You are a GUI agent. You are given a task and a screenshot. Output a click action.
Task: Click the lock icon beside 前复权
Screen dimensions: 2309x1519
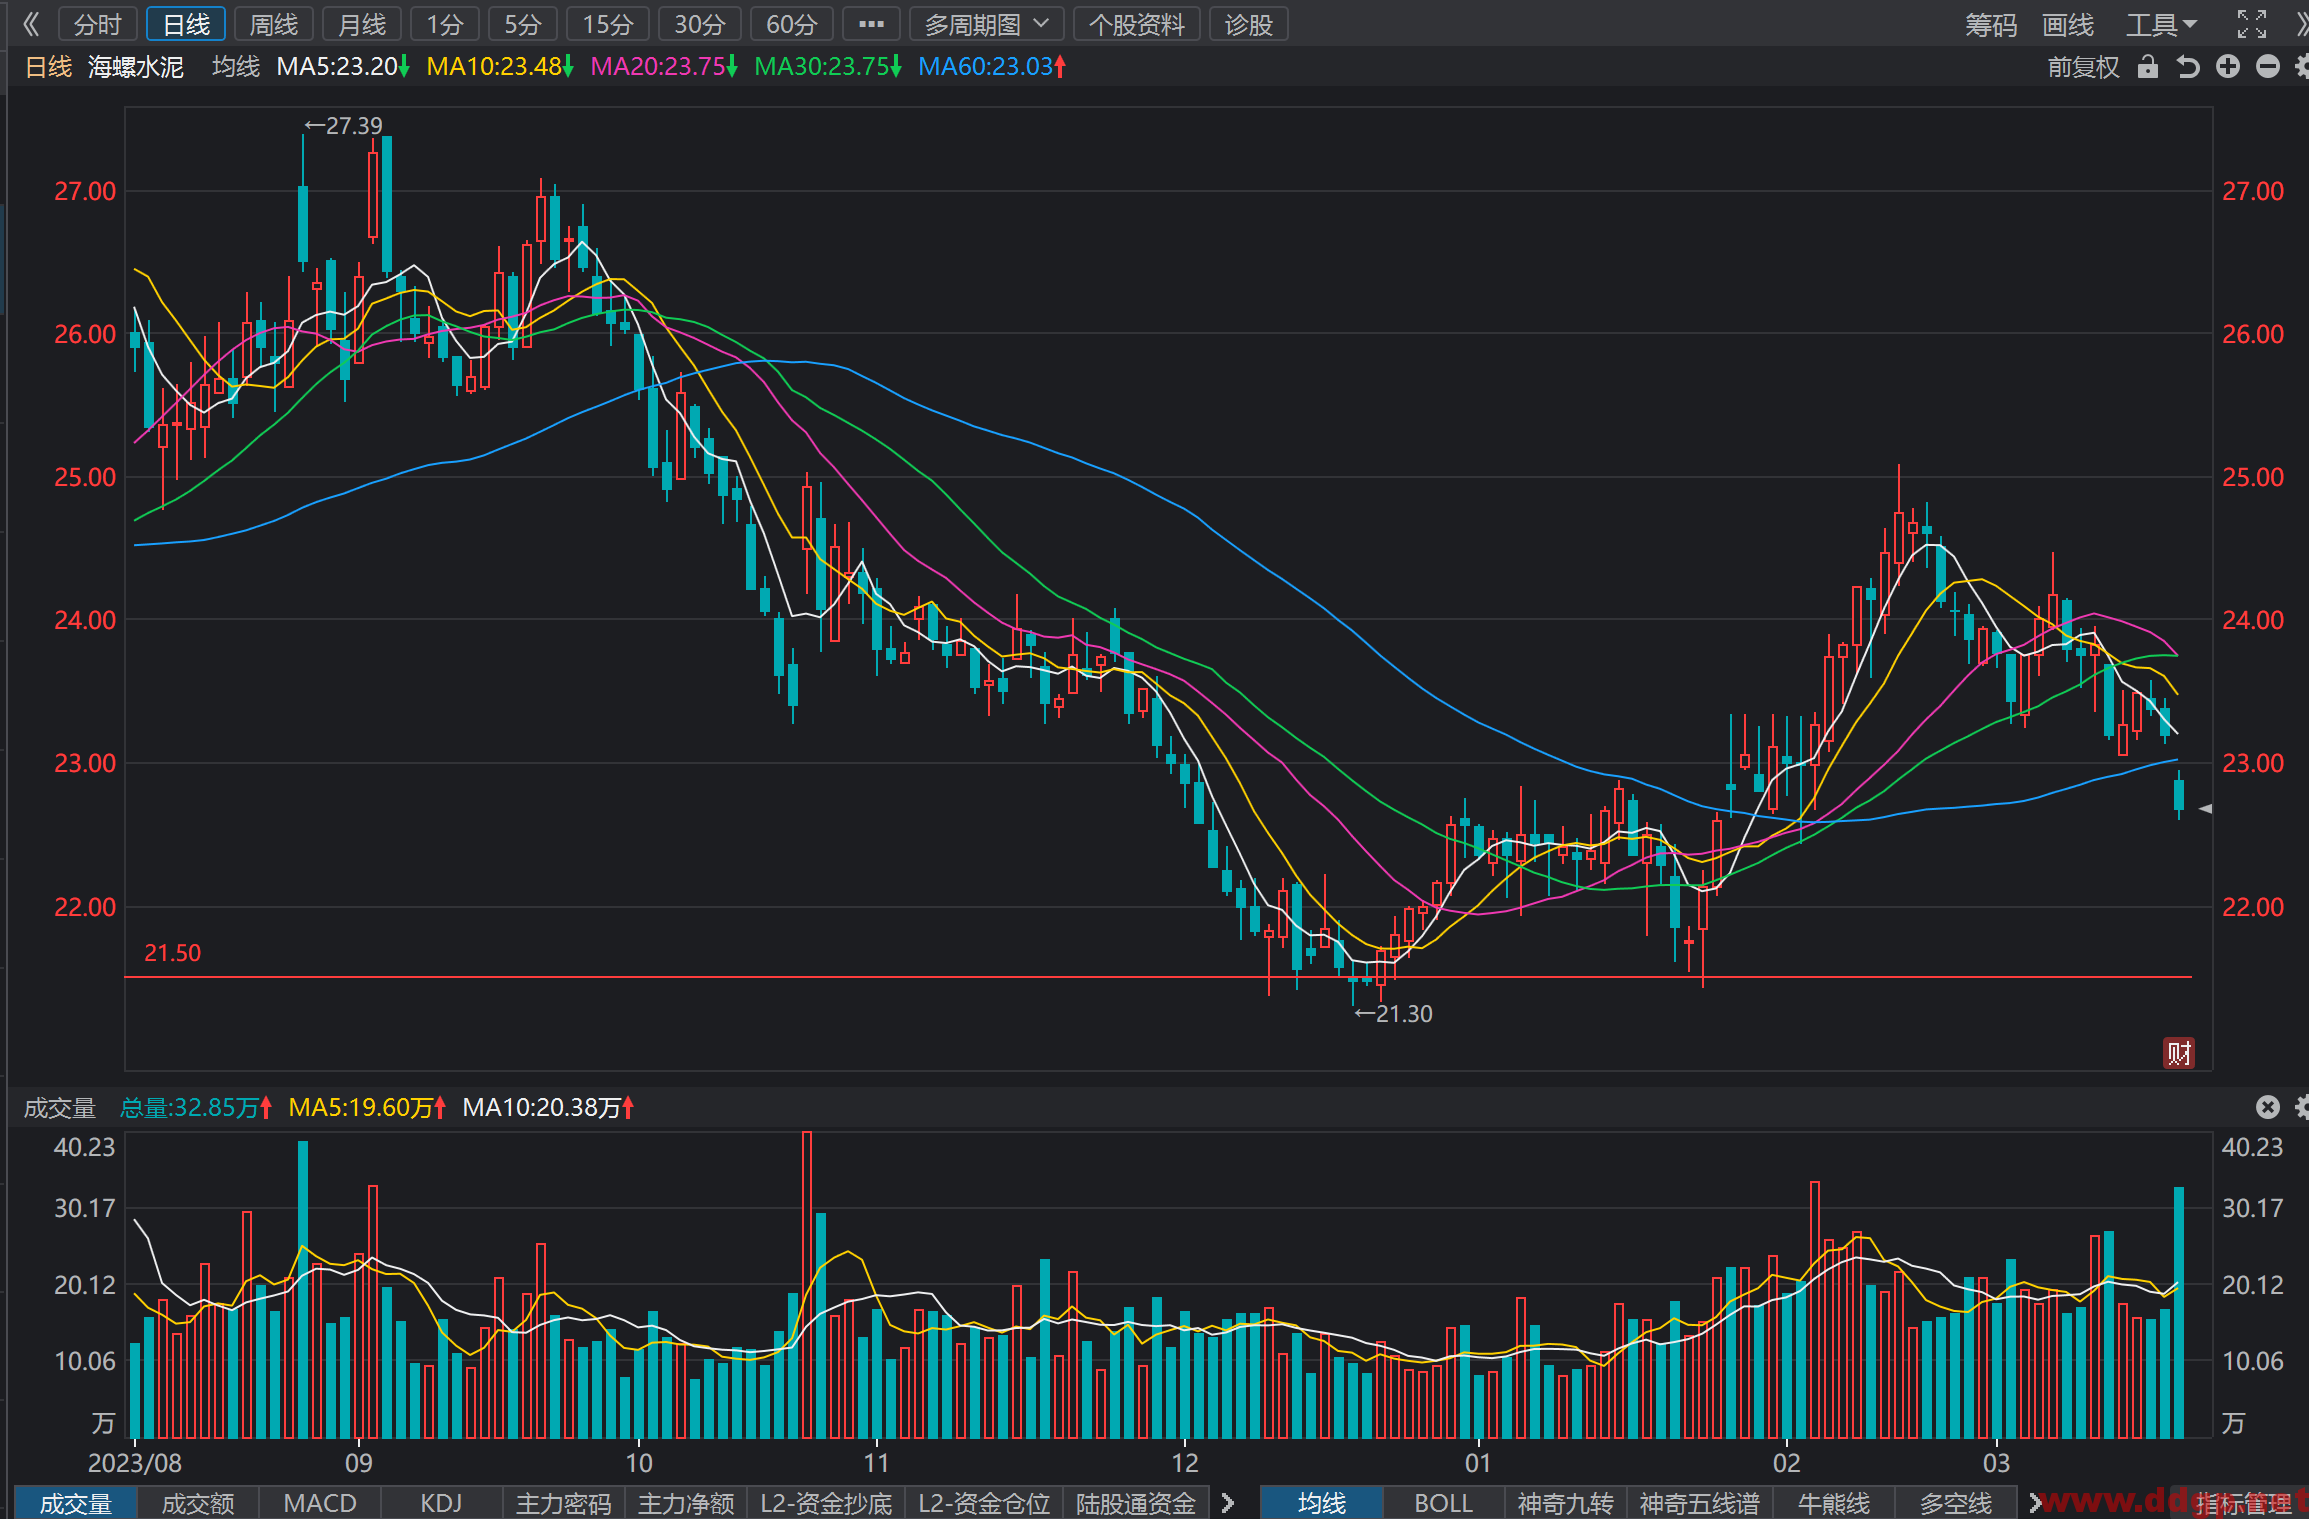[x=2147, y=67]
